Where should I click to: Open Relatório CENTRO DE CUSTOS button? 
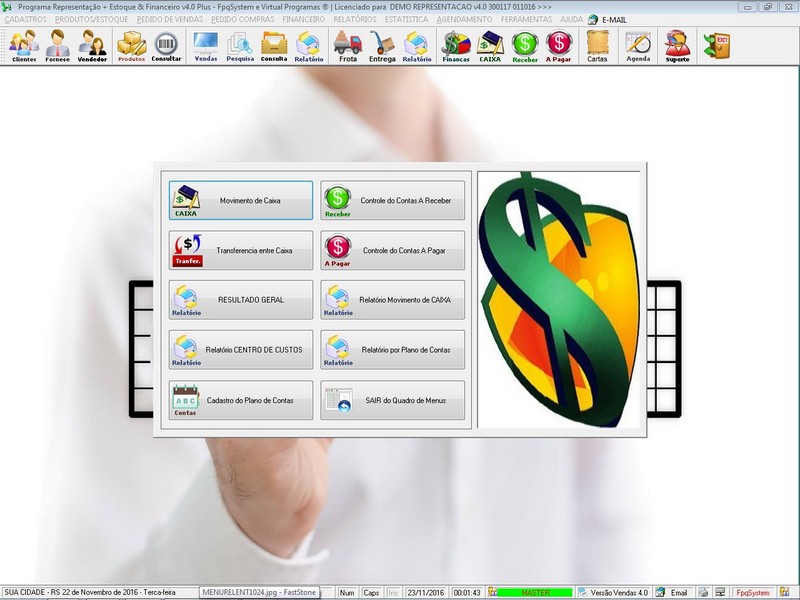241,350
